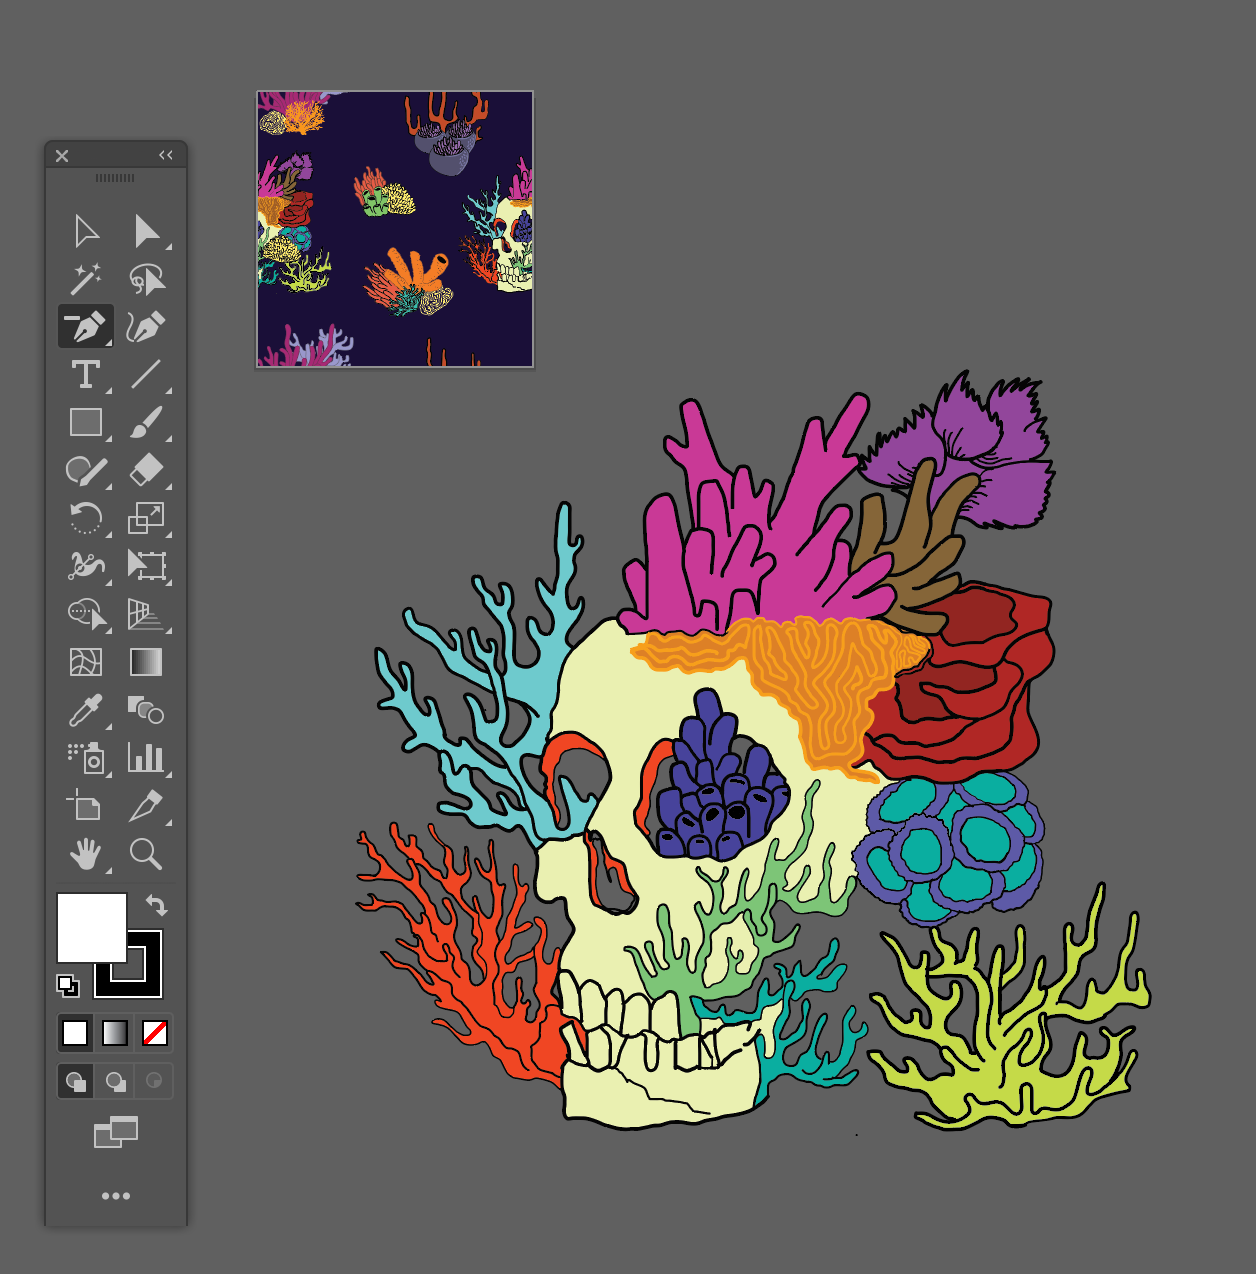1256x1274 pixels.
Task: Select the Type tool
Action: pos(86,374)
